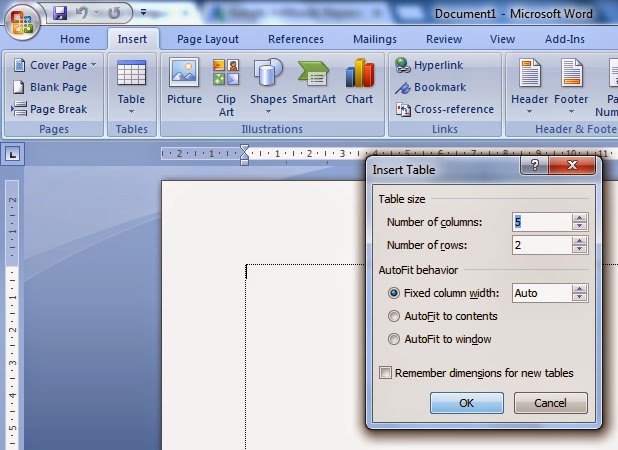Click Help button in Insert Table dialog
The width and height of the screenshot is (618, 450).
(534, 165)
